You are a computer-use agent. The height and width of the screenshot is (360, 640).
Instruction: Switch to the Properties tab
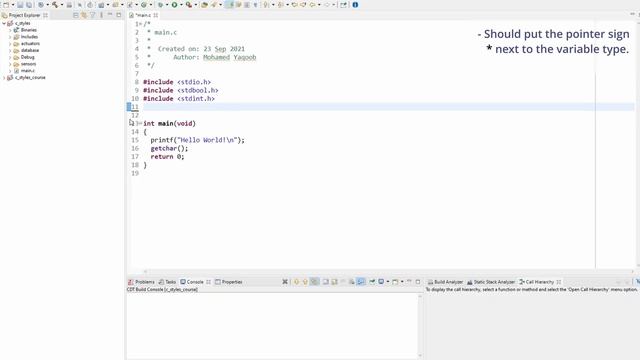[x=229, y=282]
